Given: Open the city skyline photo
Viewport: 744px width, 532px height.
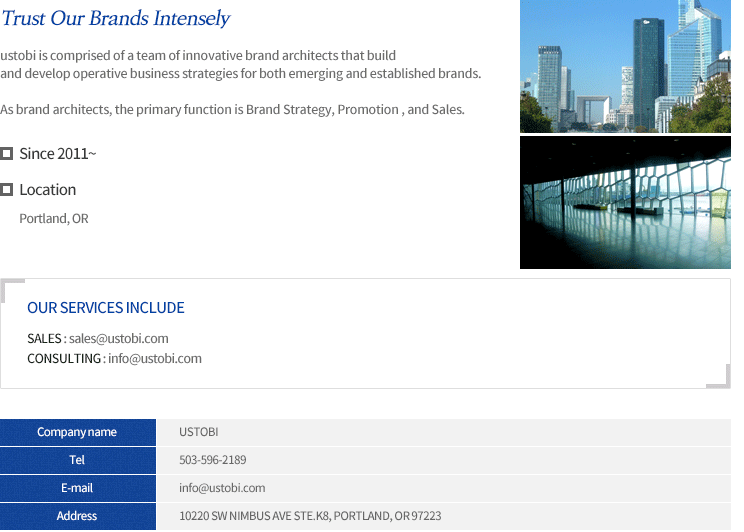Looking at the screenshot, I should coord(625,66).
